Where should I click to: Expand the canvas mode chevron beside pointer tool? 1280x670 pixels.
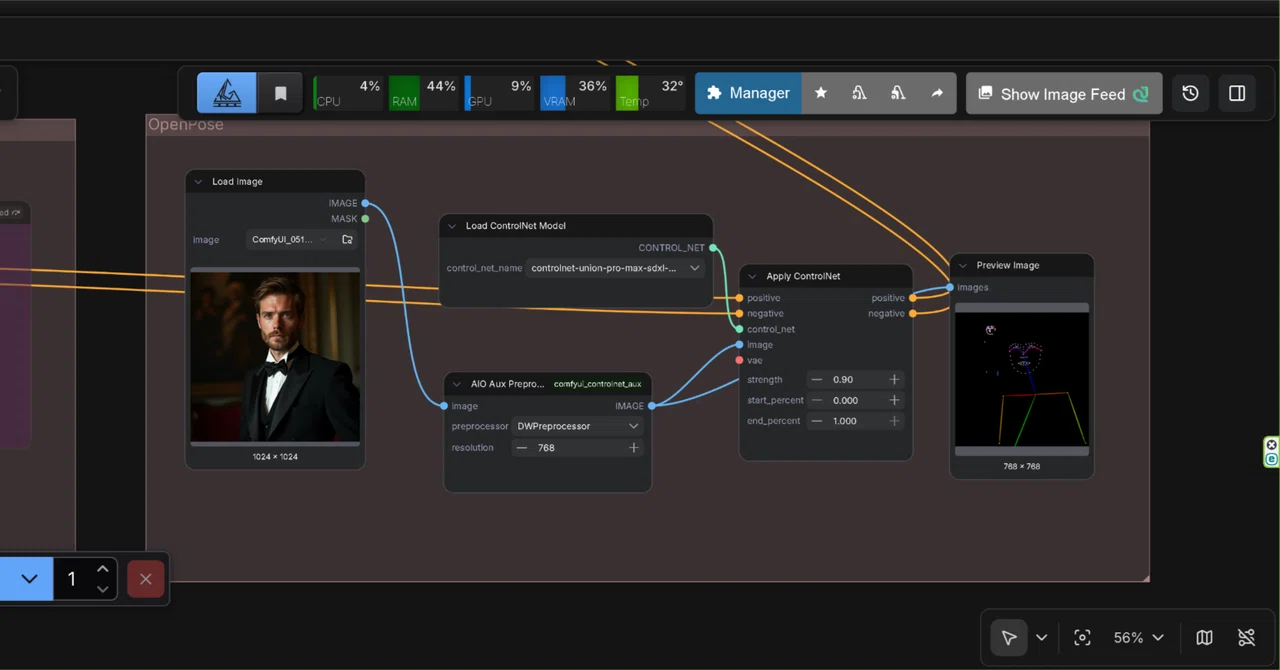pos(1041,638)
